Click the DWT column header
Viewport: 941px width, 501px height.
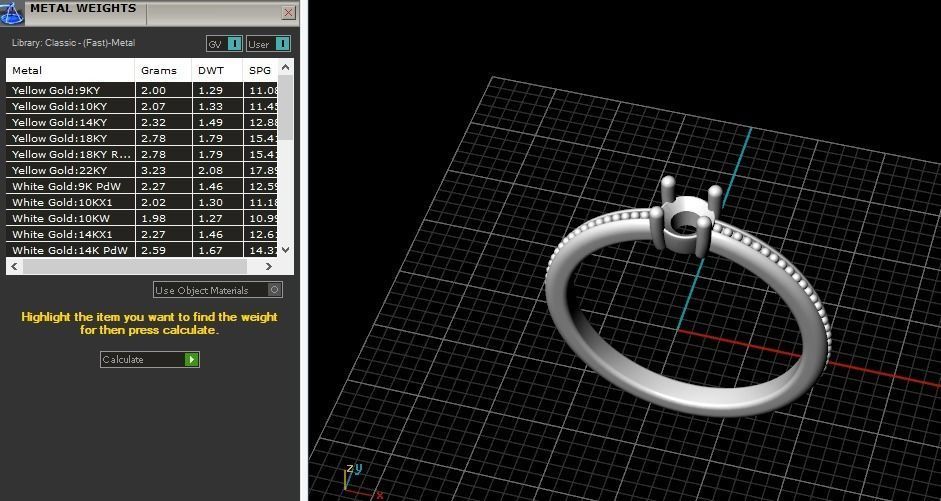point(217,71)
